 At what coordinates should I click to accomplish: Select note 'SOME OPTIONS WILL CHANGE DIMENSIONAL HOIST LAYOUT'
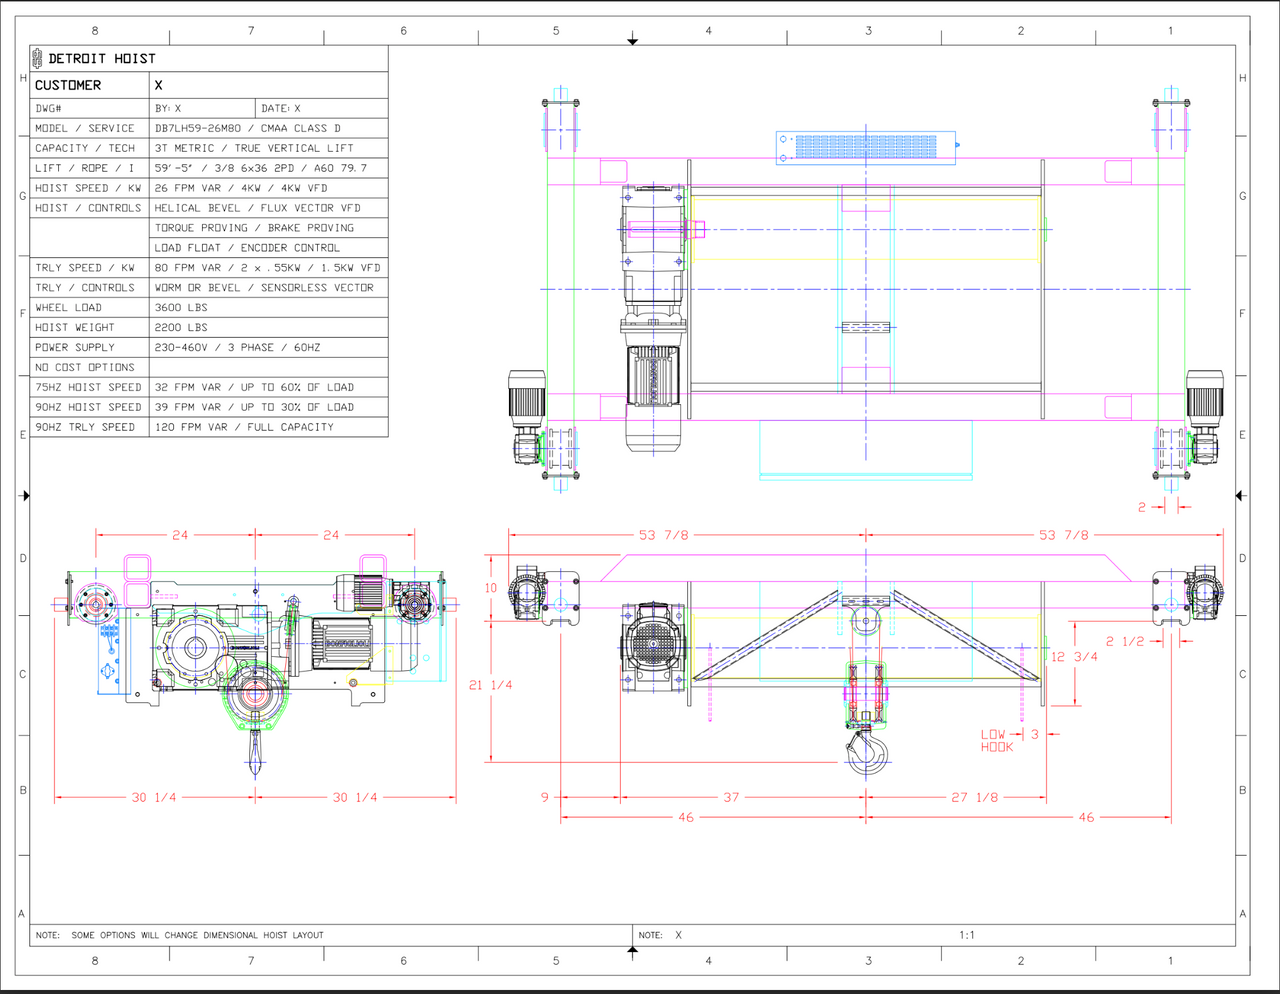coord(197,936)
